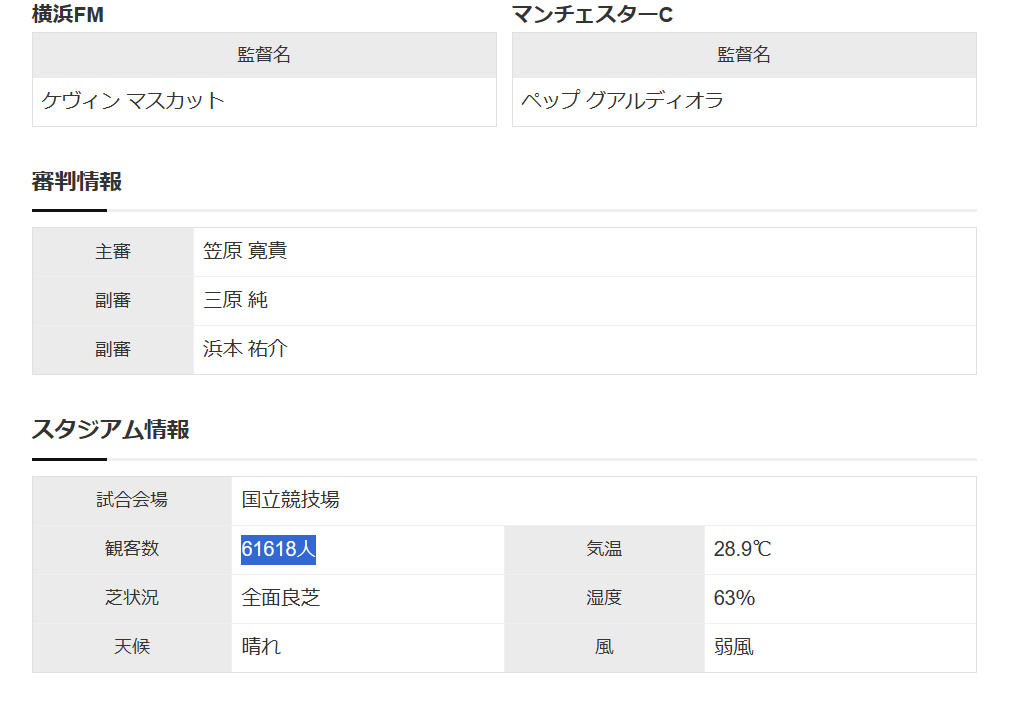Click the 試合会場 row label
The width and height of the screenshot is (1014, 703).
tap(132, 500)
